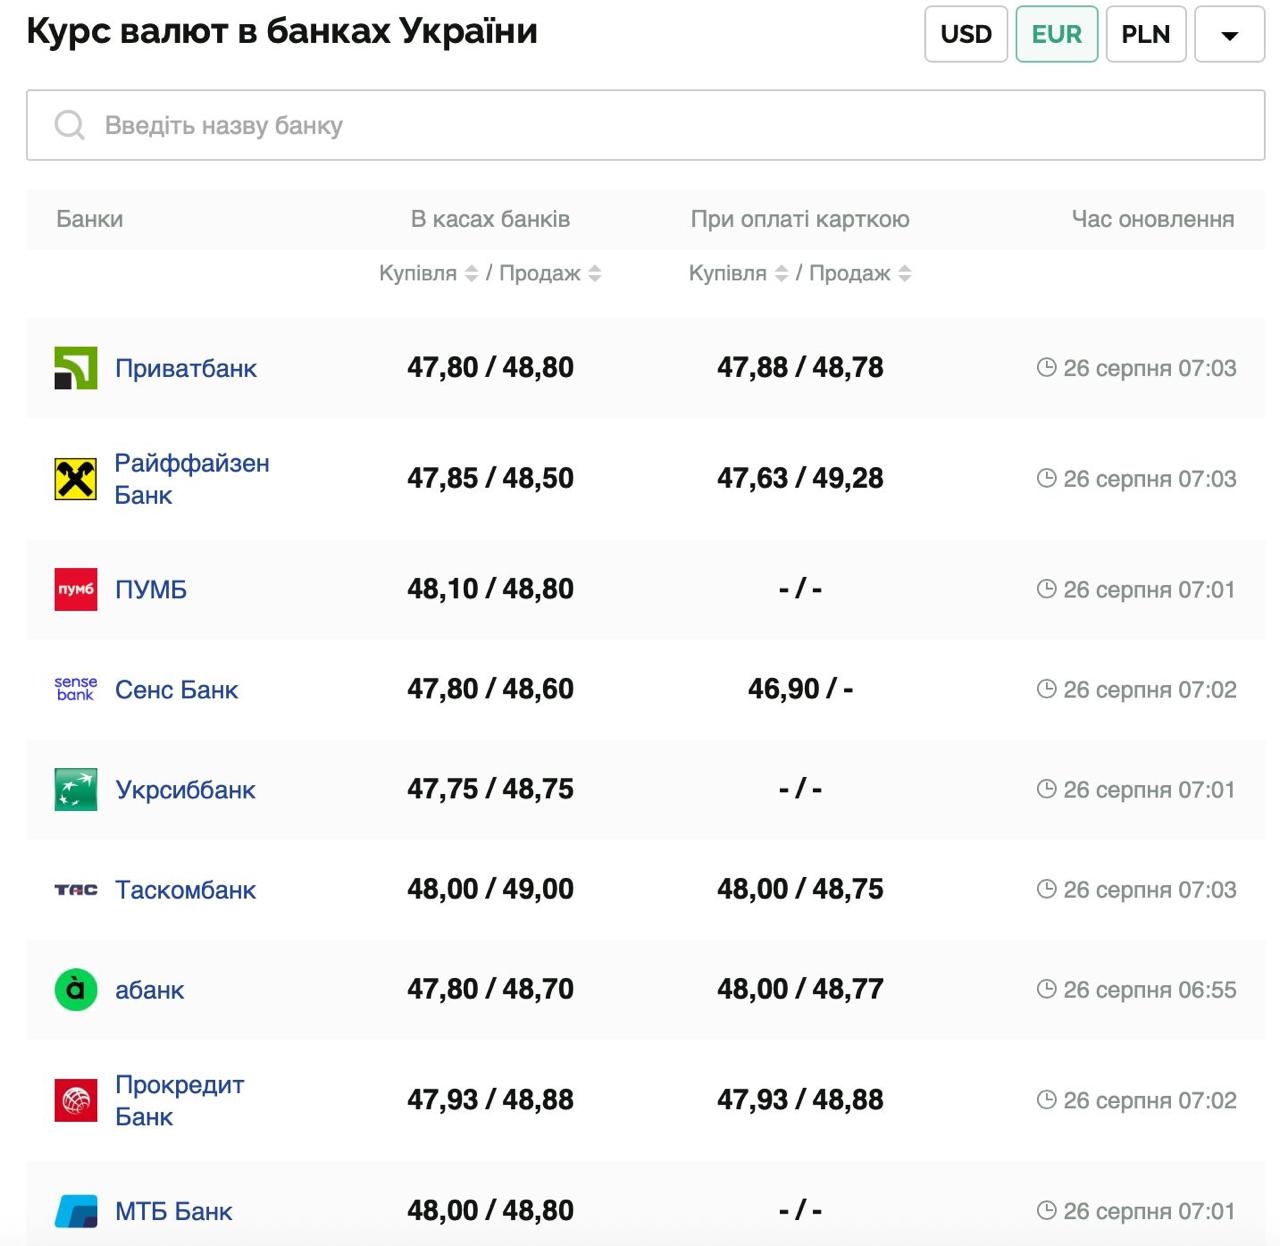Screen dimensions: 1280x1246
Task: Click the blue МТБ Банк logo icon
Action: coord(76,1211)
